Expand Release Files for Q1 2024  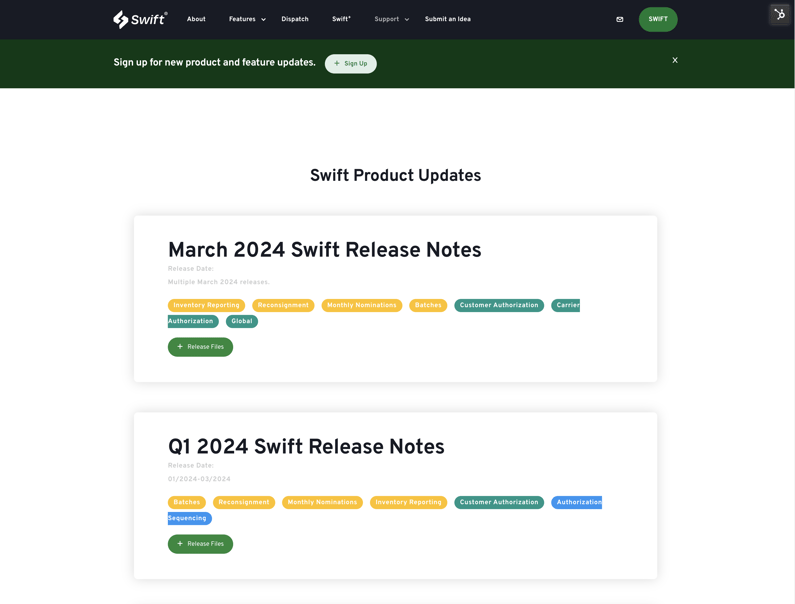coord(200,544)
